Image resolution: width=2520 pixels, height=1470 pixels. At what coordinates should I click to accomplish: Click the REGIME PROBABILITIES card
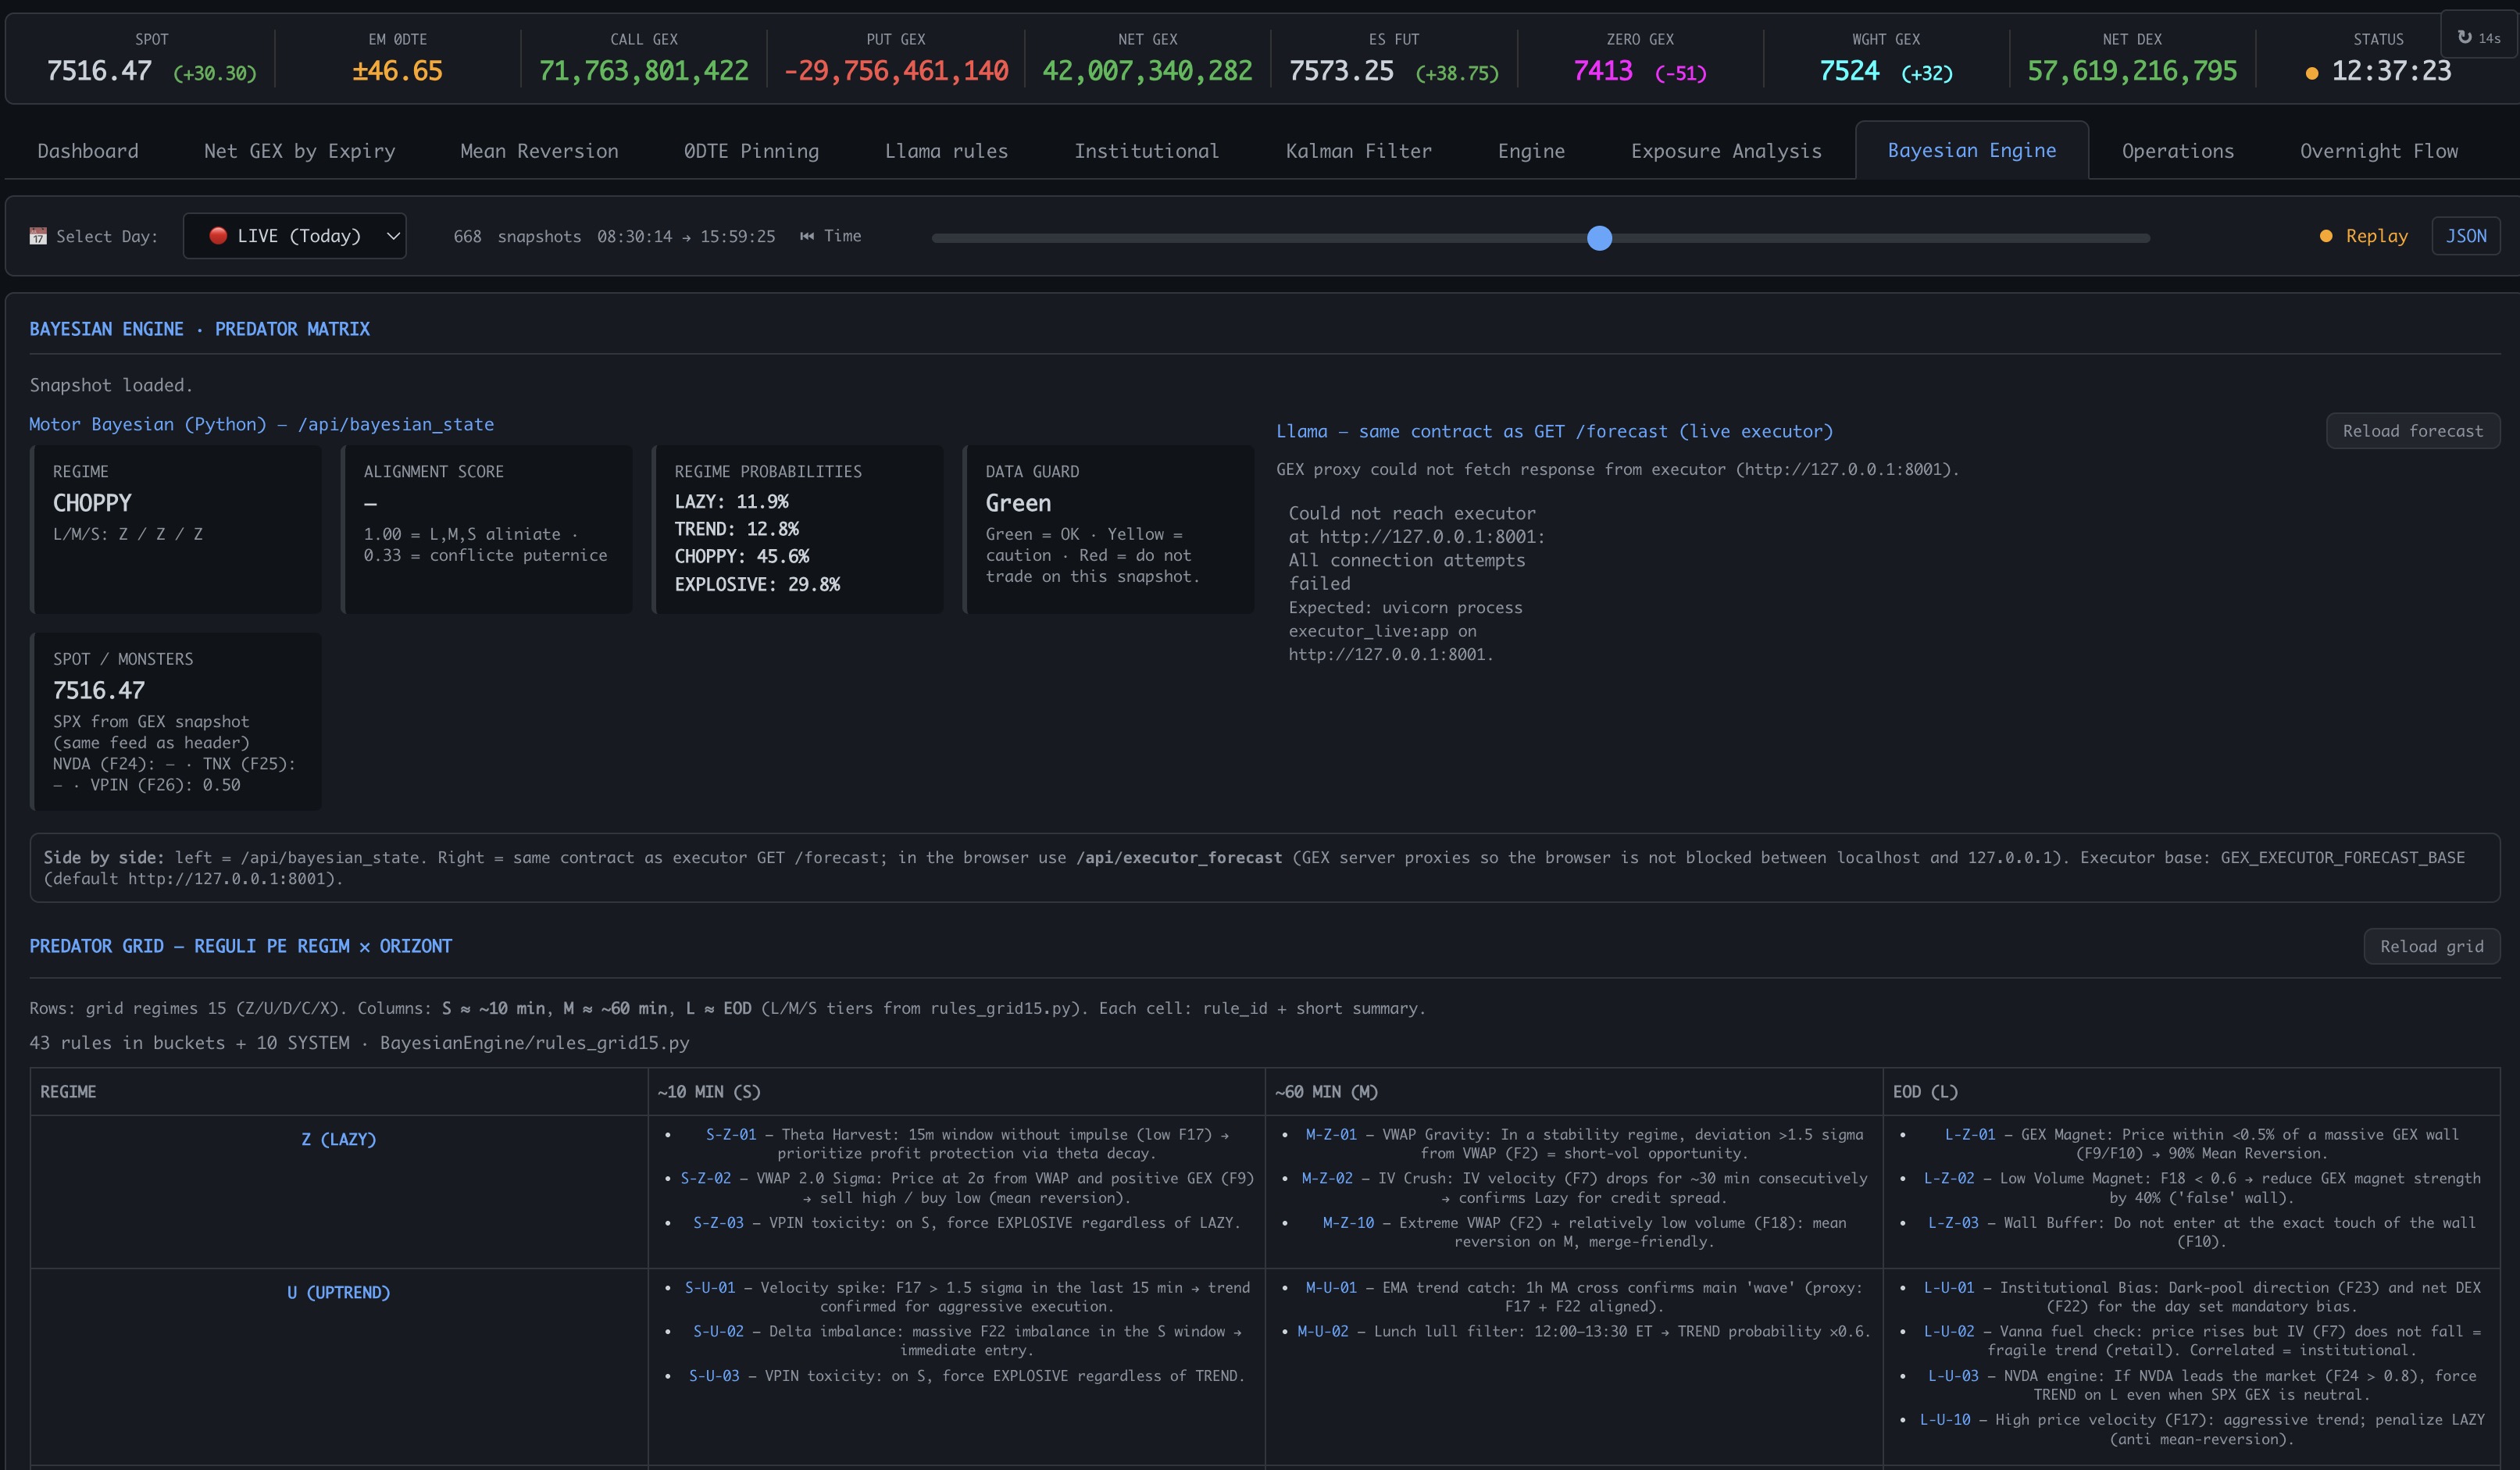click(x=797, y=529)
